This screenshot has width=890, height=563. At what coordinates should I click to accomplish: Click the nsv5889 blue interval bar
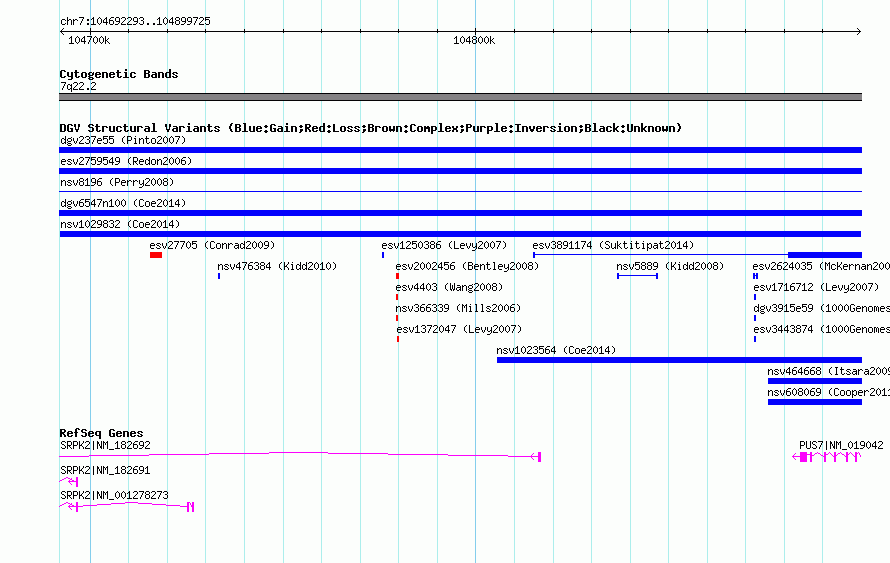click(x=637, y=276)
